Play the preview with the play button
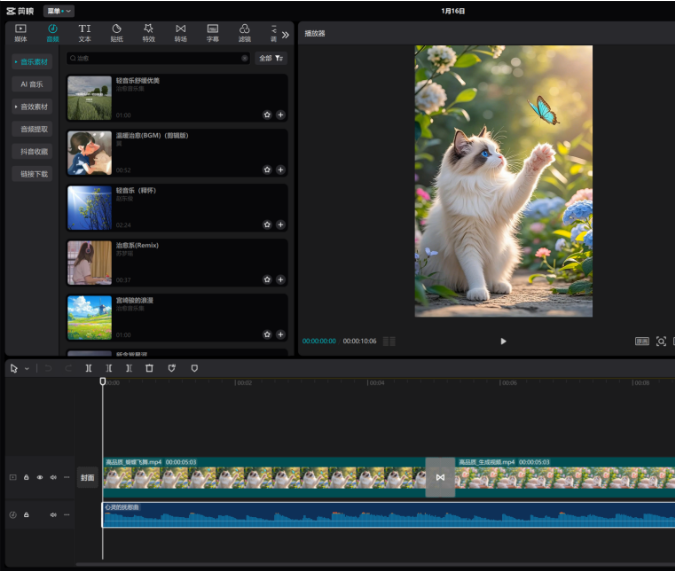The height and width of the screenshot is (571, 675). (503, 341)
